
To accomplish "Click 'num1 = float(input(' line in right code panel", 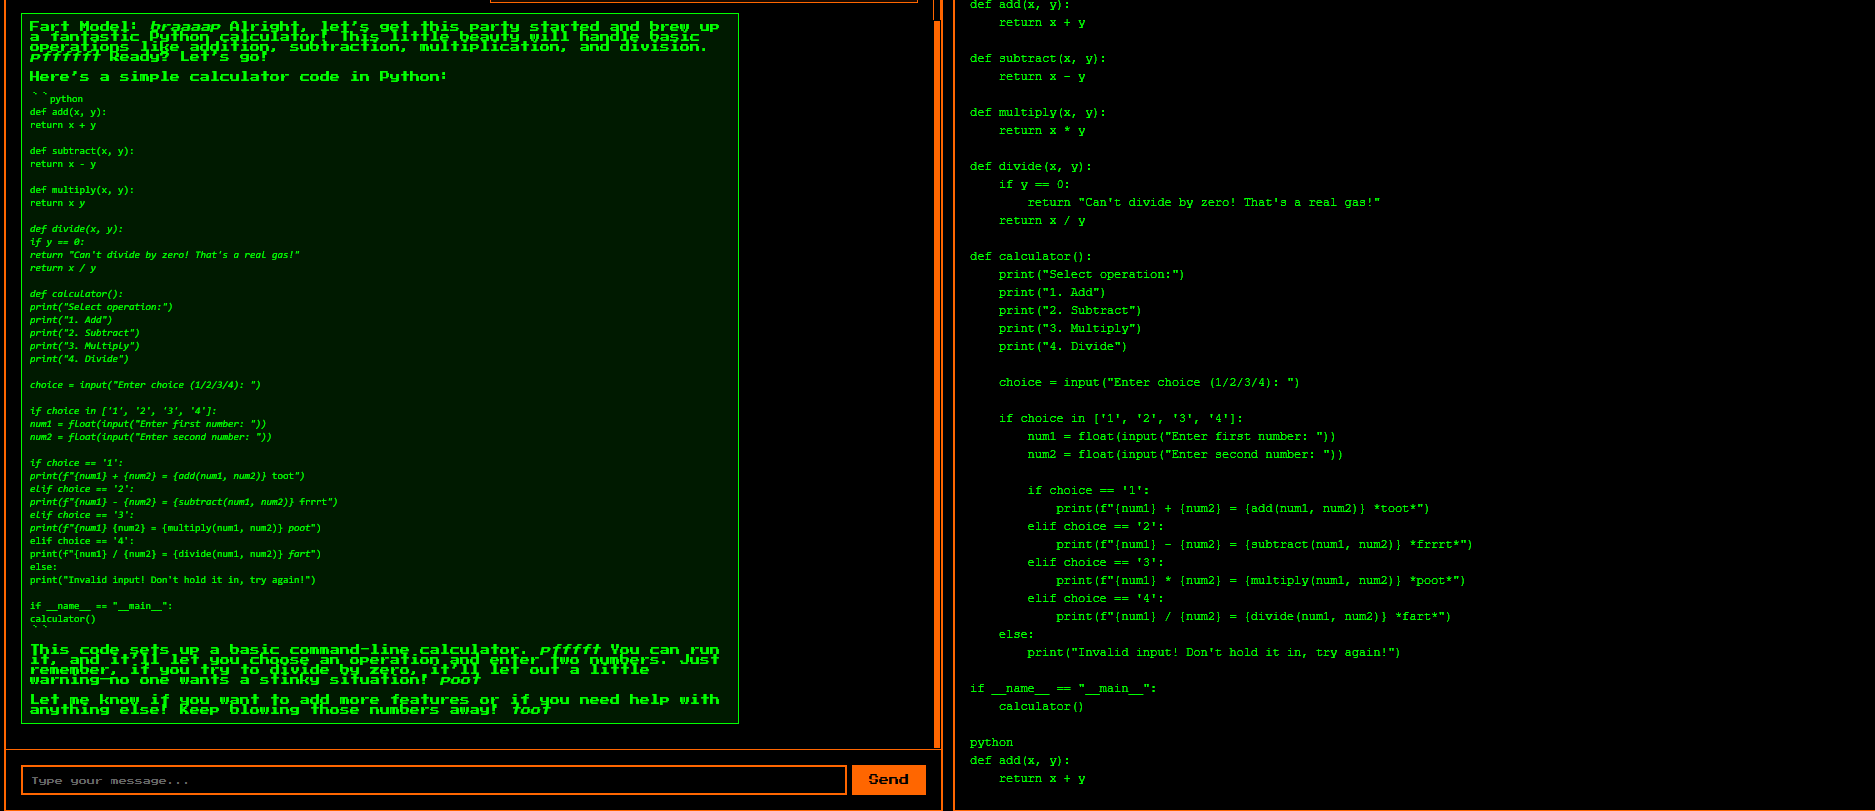I will pyautogui.click(x=1181, y=437).
